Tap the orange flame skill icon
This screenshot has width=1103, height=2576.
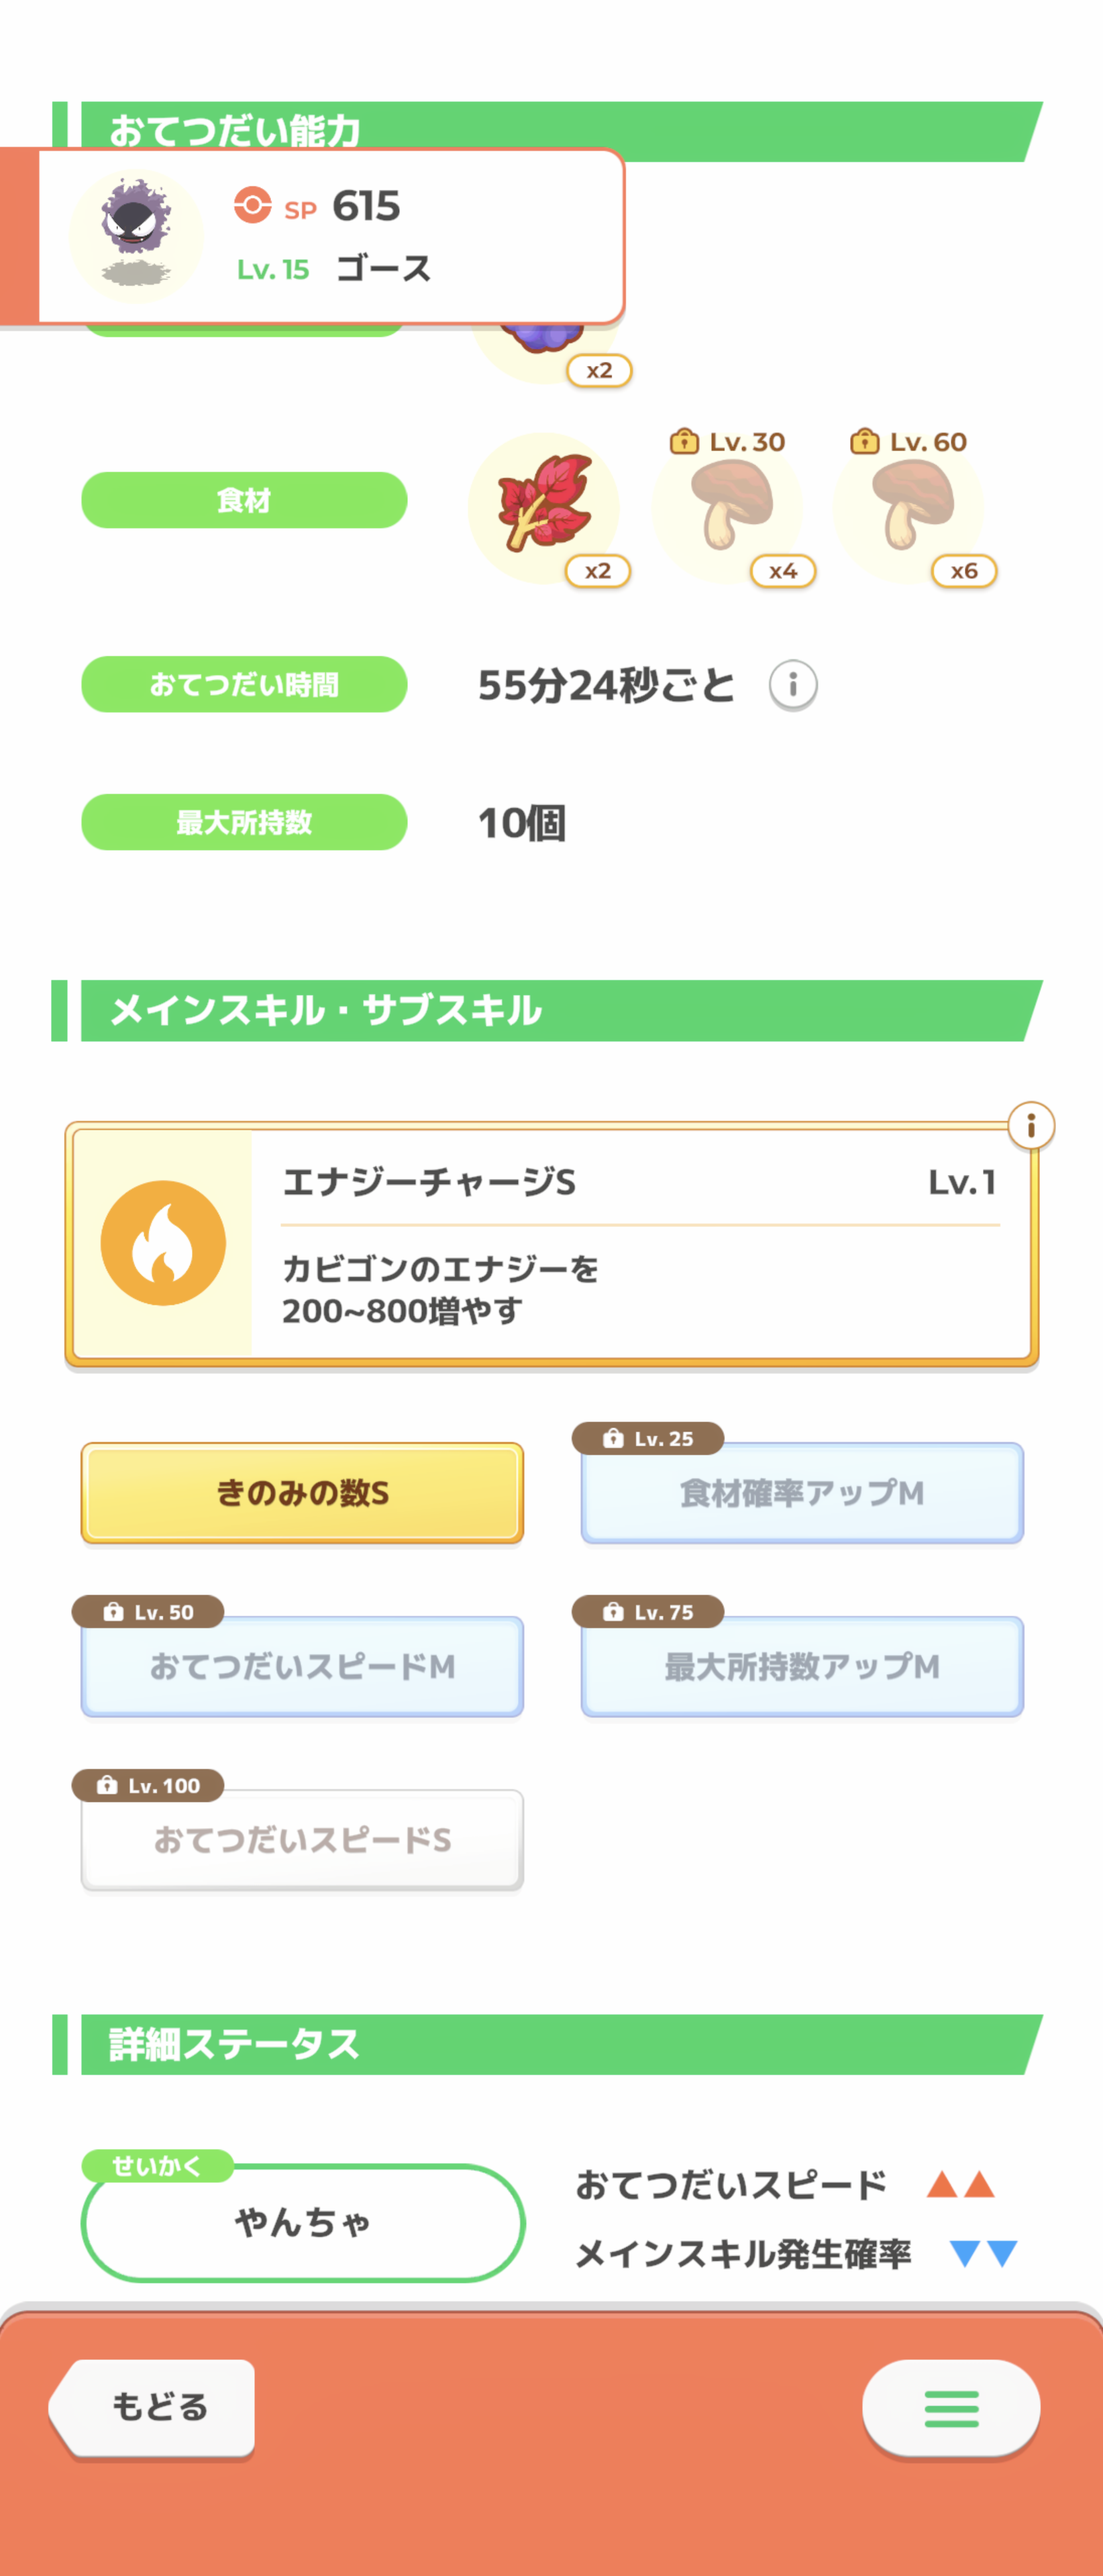coord(163,1243)
